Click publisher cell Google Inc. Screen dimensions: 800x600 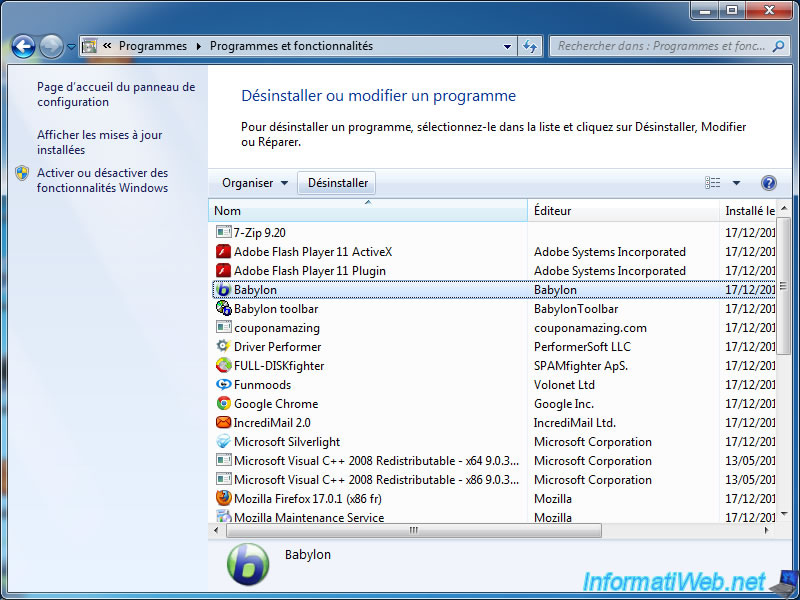(x=564, y=404)
